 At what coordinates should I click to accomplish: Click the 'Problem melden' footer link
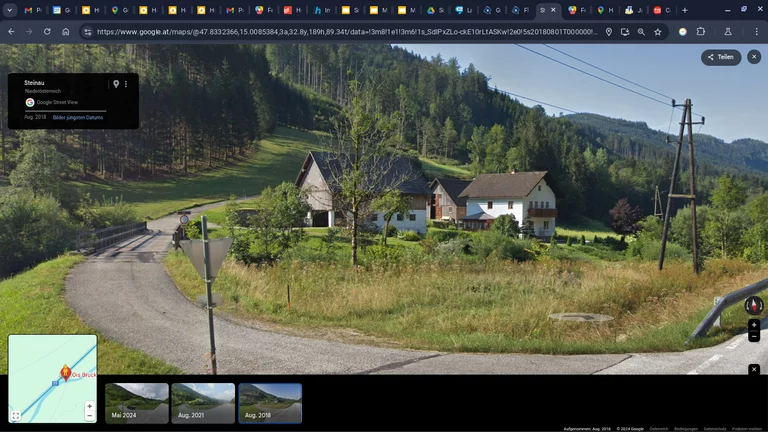[746, 428]
